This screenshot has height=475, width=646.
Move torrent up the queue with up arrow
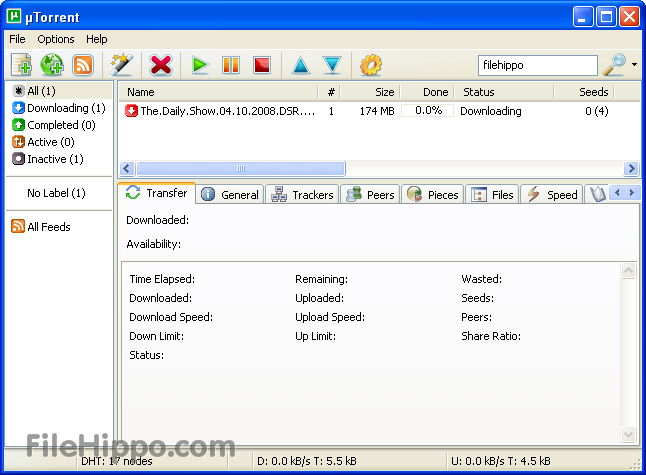(301, 65)
